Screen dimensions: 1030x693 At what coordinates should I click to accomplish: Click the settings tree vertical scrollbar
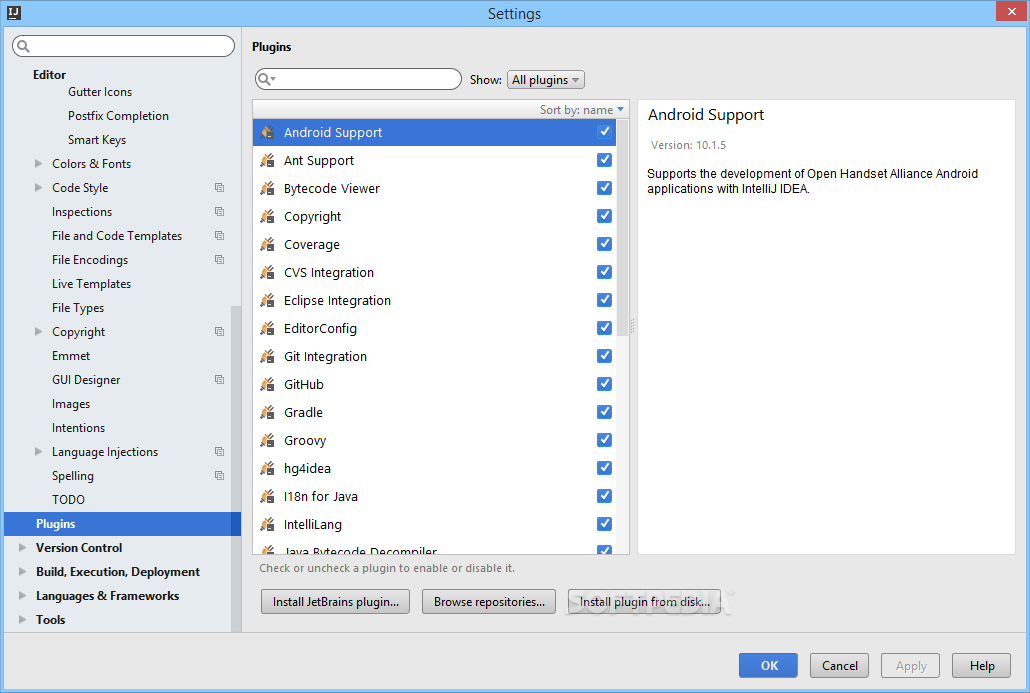[236, 469]
